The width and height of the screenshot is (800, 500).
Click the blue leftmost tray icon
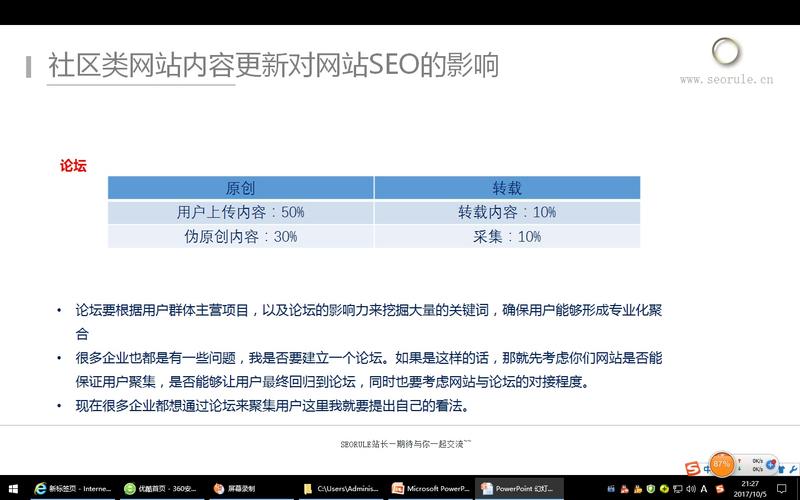(x=611, y=489)
